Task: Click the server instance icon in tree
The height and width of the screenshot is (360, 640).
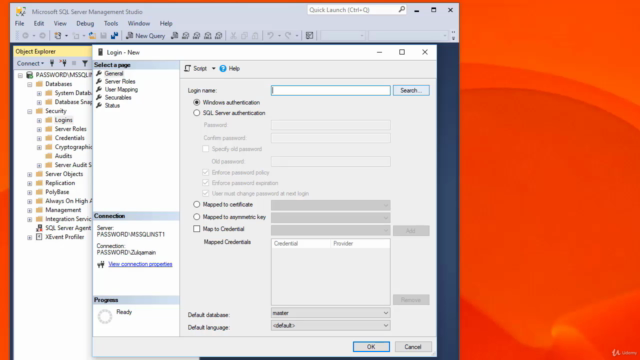Action: coord(30,75)
